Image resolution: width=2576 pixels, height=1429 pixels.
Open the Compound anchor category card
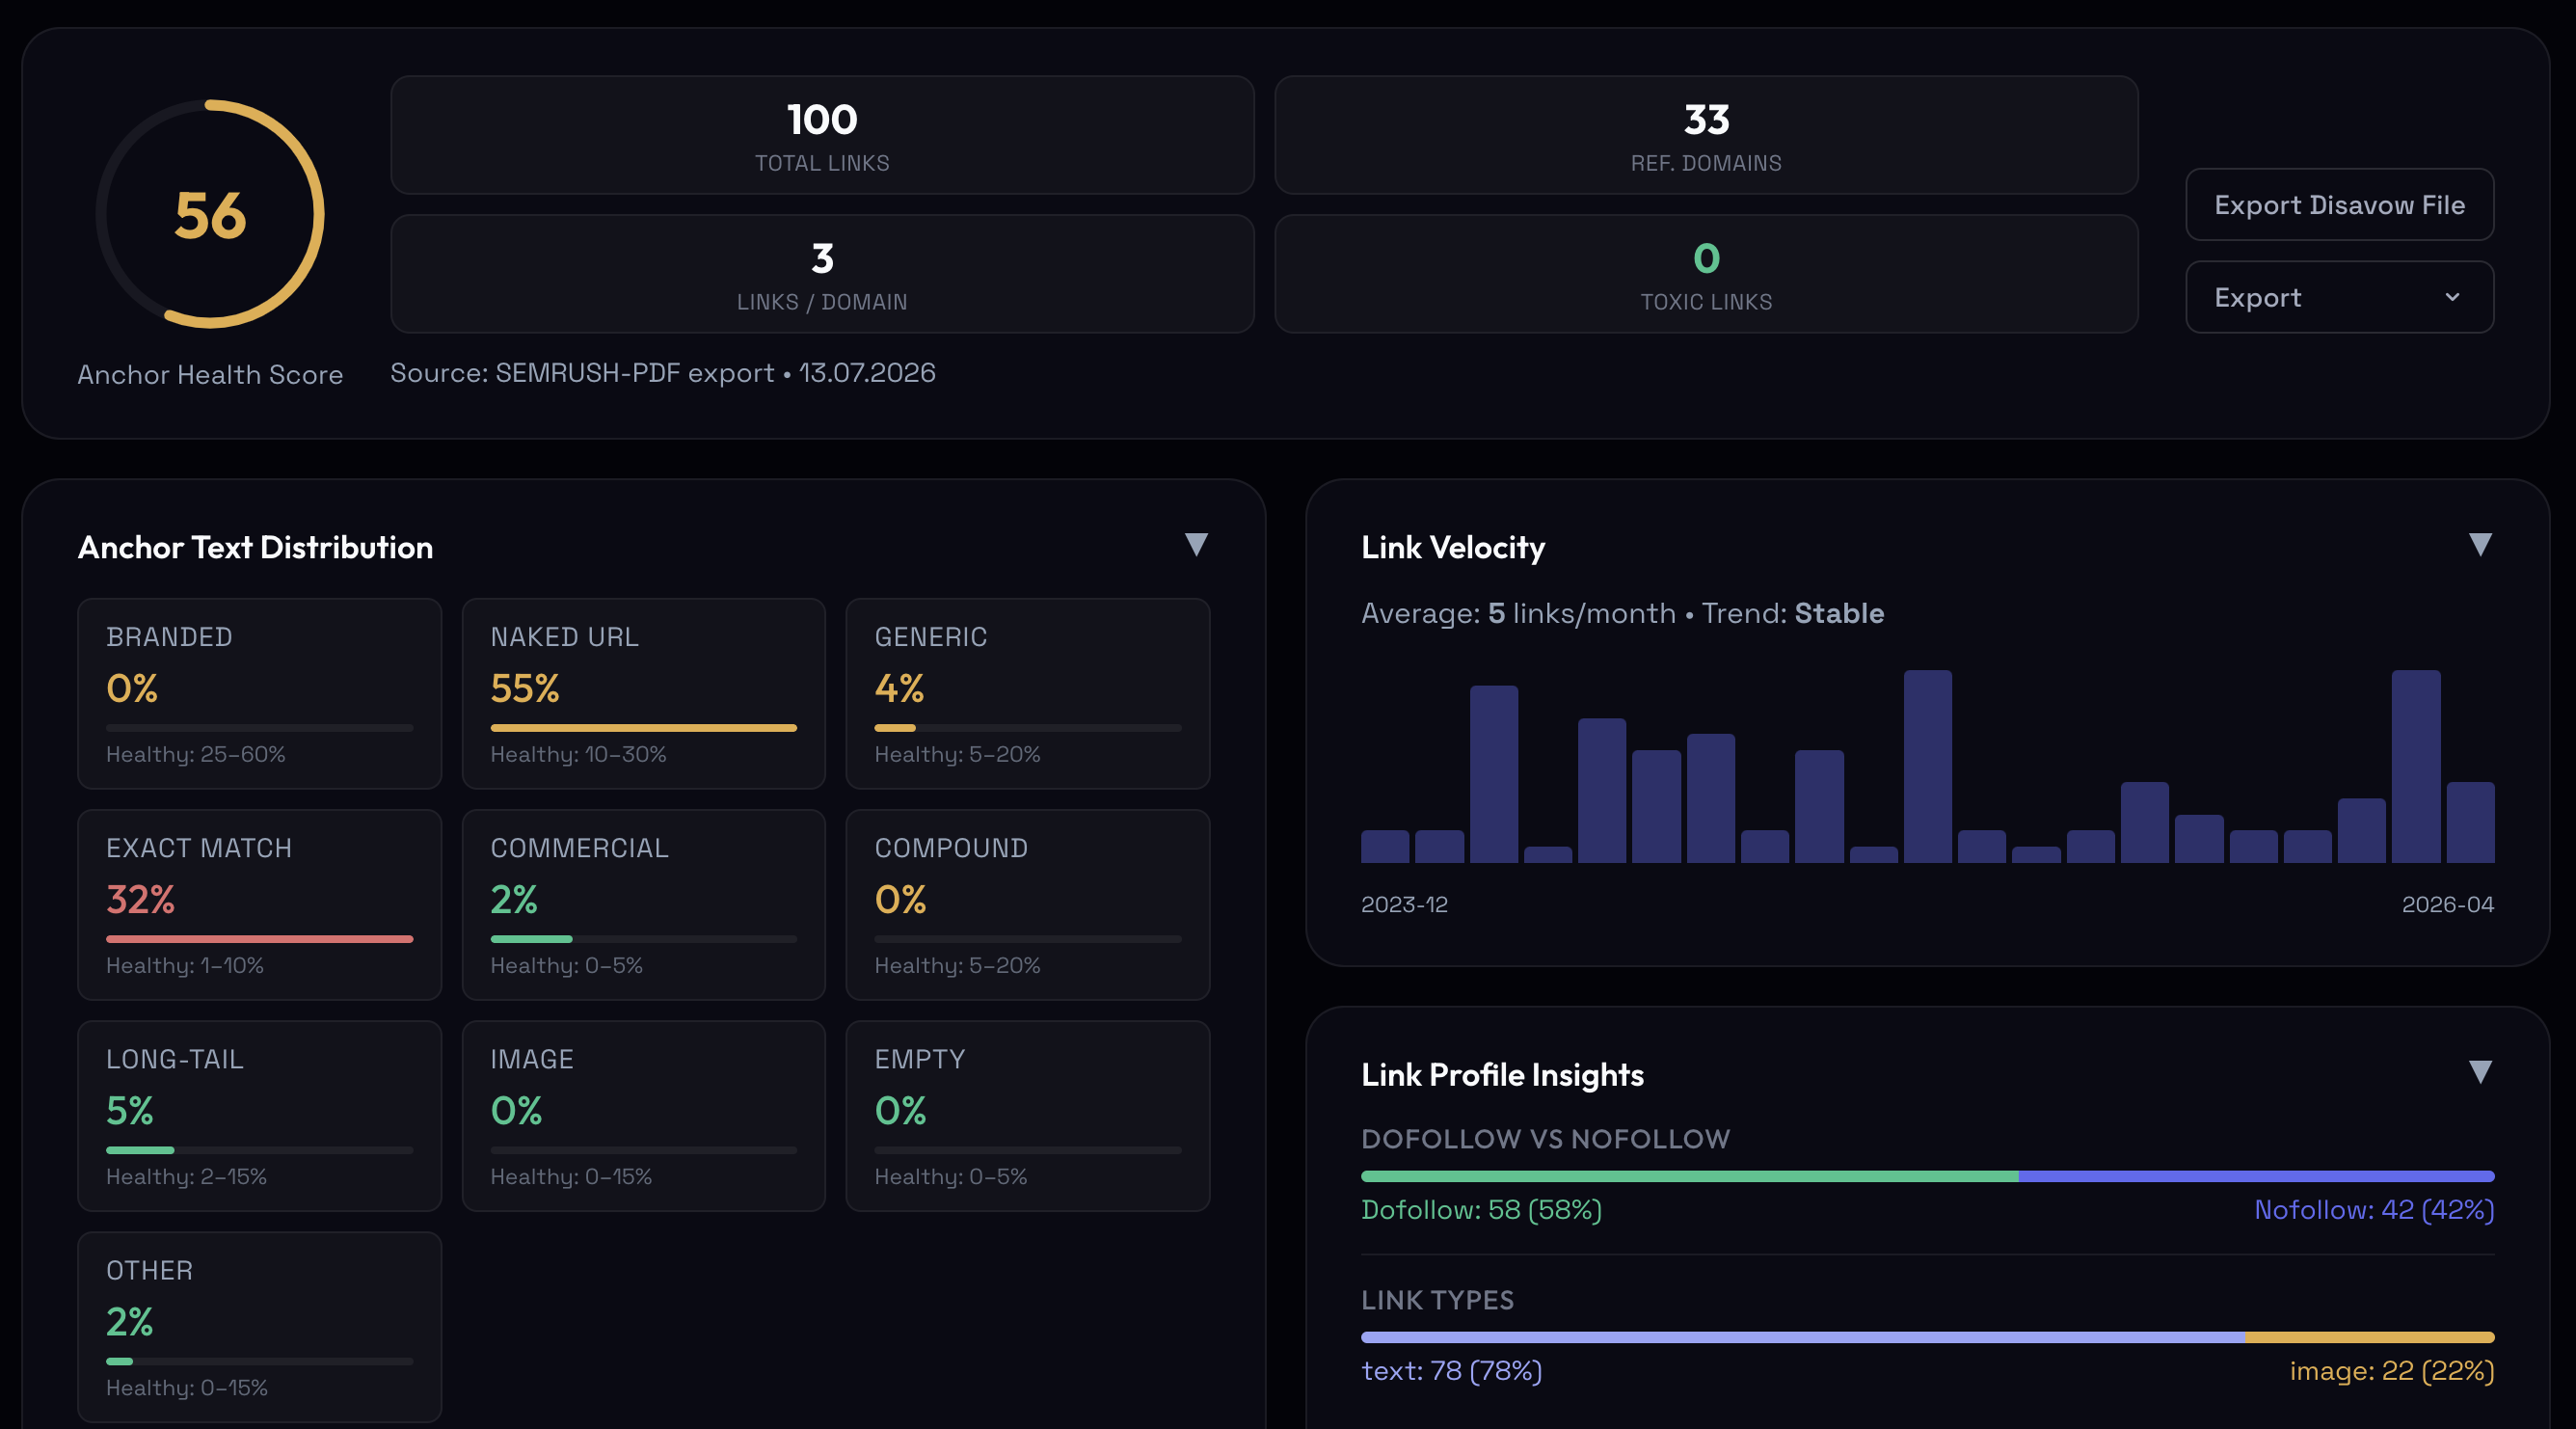1028,905
